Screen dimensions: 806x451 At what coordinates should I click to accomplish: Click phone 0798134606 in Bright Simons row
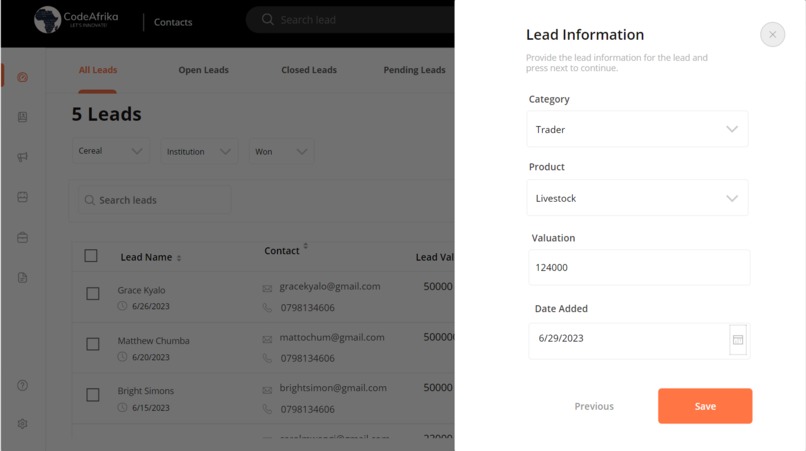307,409
